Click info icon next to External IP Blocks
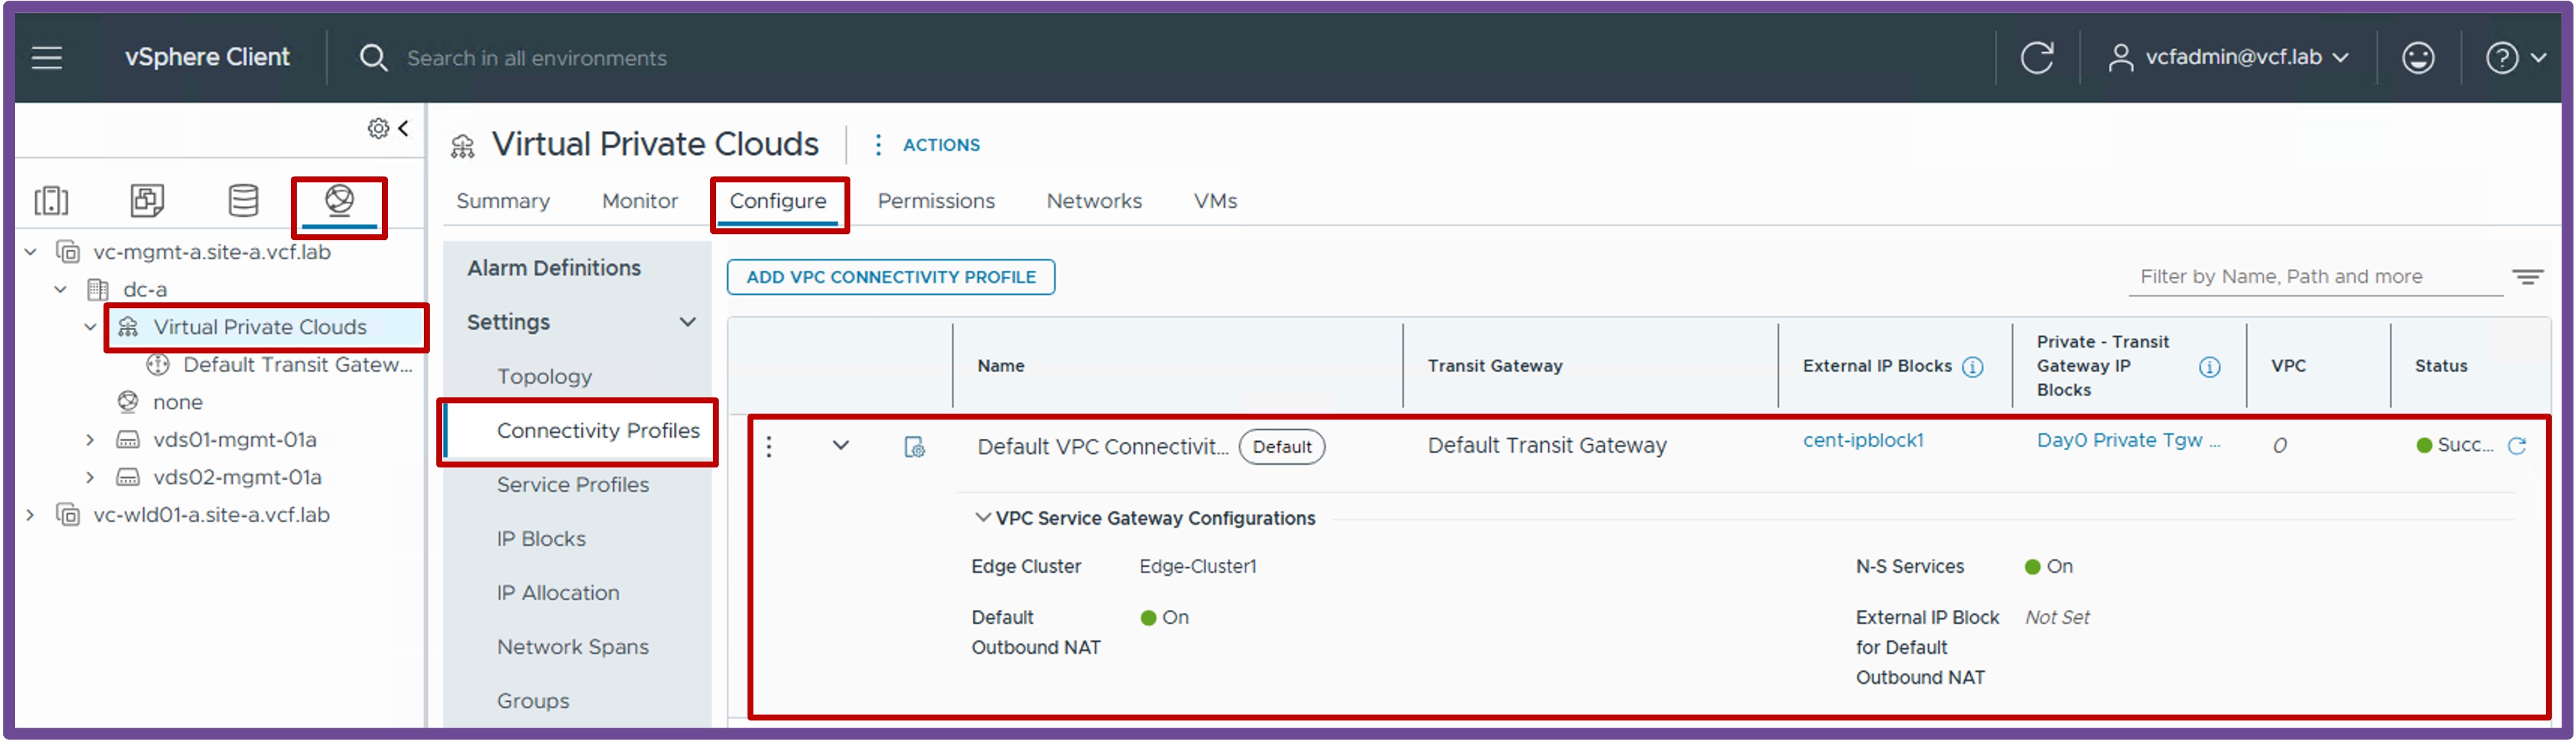Screen dimensions: 2576x742 pos(1972,367)
